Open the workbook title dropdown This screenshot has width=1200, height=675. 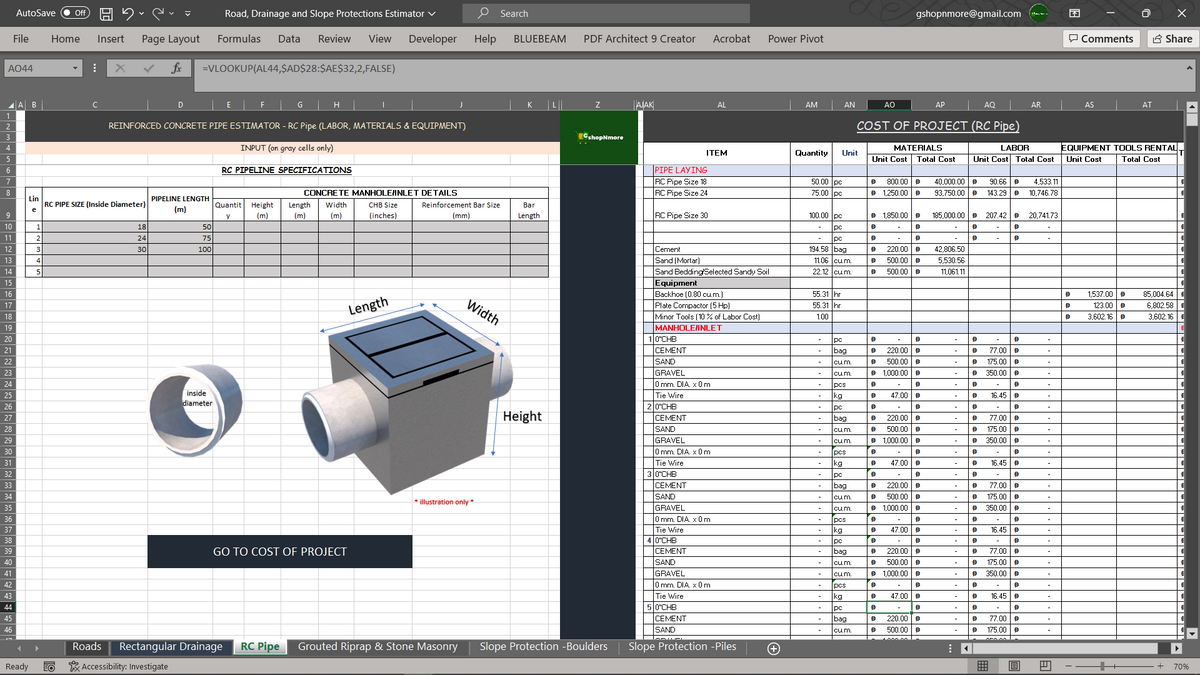[x=432, y=14]
